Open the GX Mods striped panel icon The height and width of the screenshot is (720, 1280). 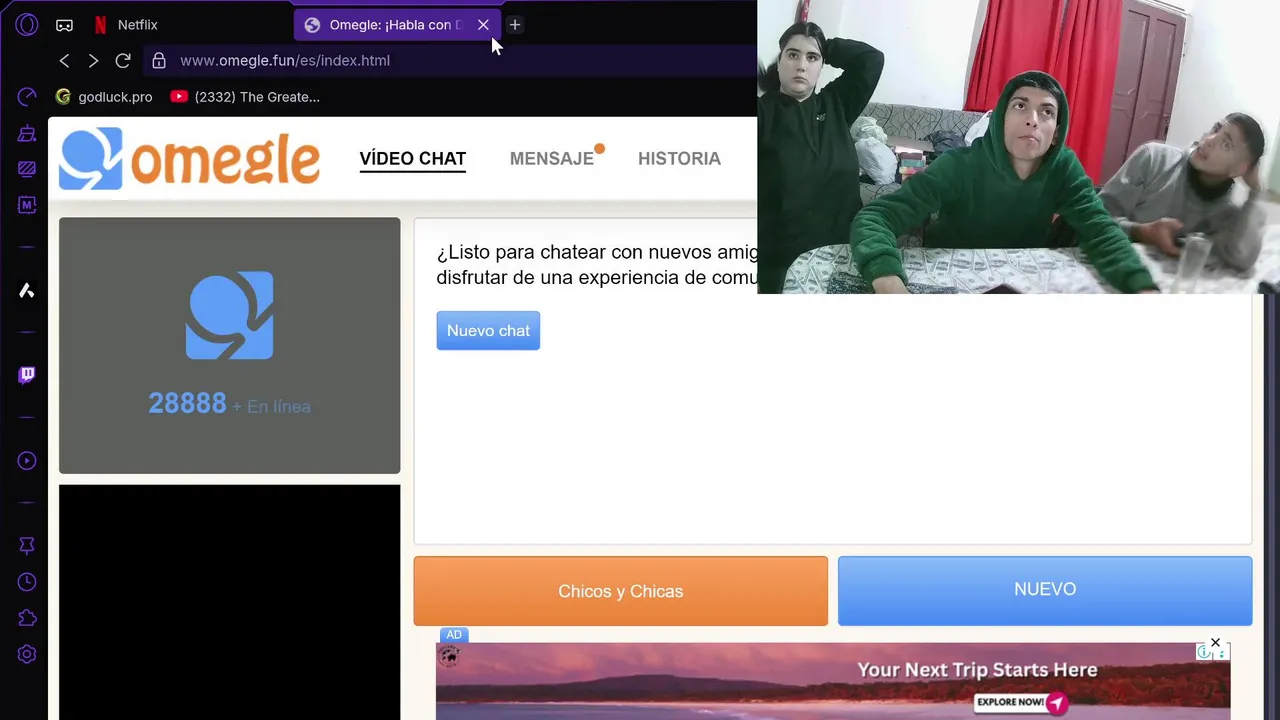(27, 169)
